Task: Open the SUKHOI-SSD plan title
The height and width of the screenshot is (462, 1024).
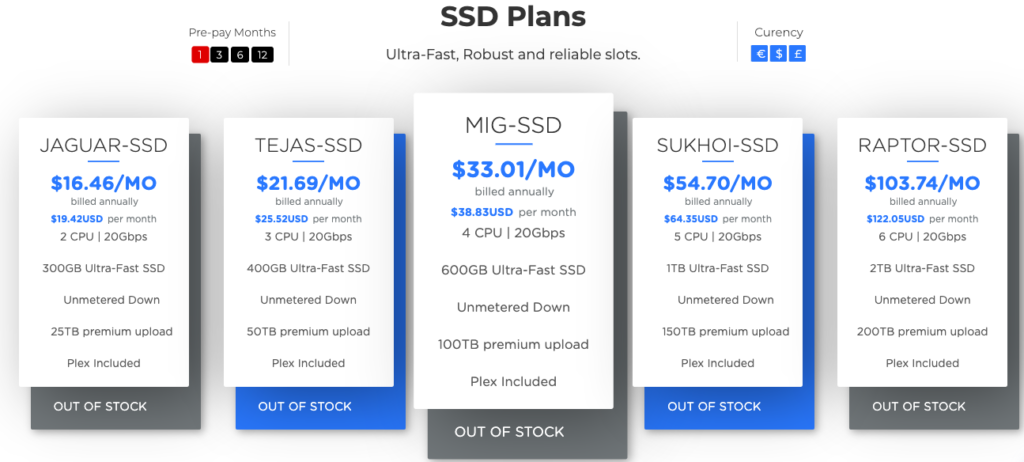Action: 717,145
